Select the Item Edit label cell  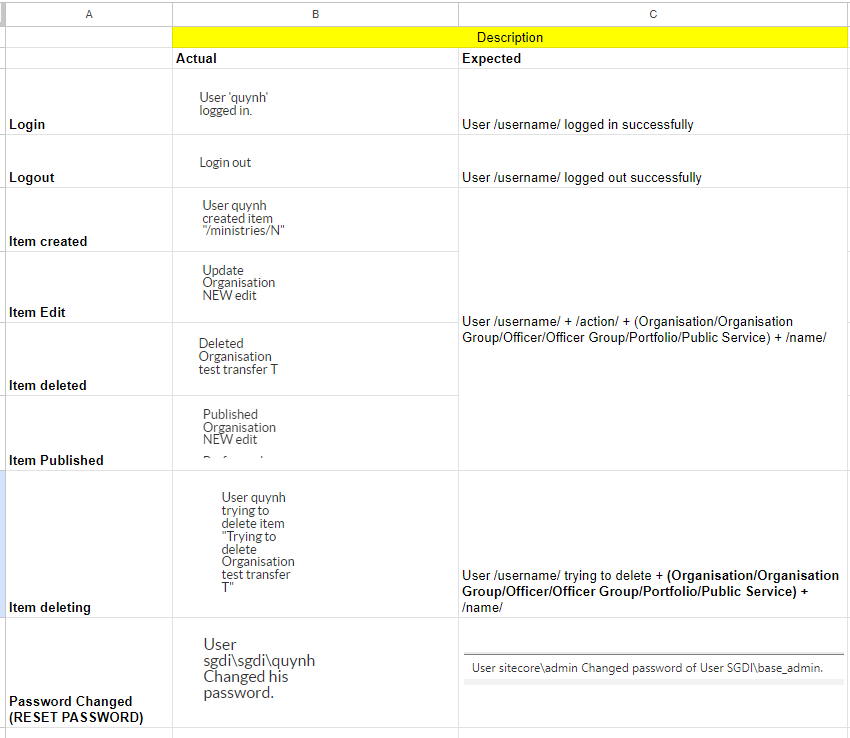[89, 287]
